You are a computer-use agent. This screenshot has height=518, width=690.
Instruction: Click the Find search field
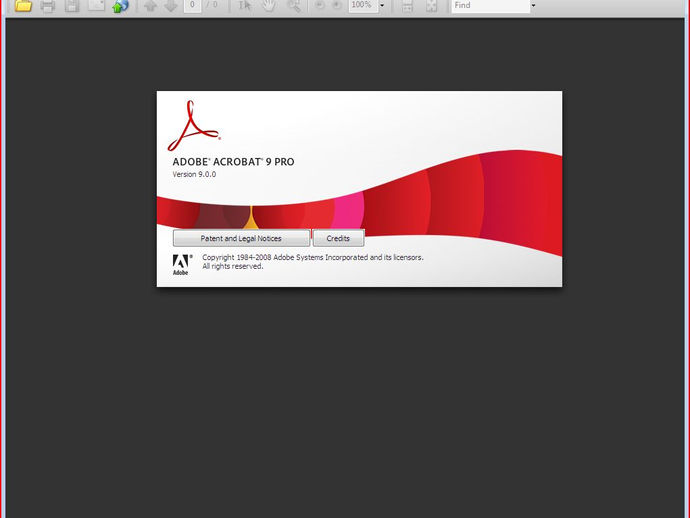pos(491,5)
